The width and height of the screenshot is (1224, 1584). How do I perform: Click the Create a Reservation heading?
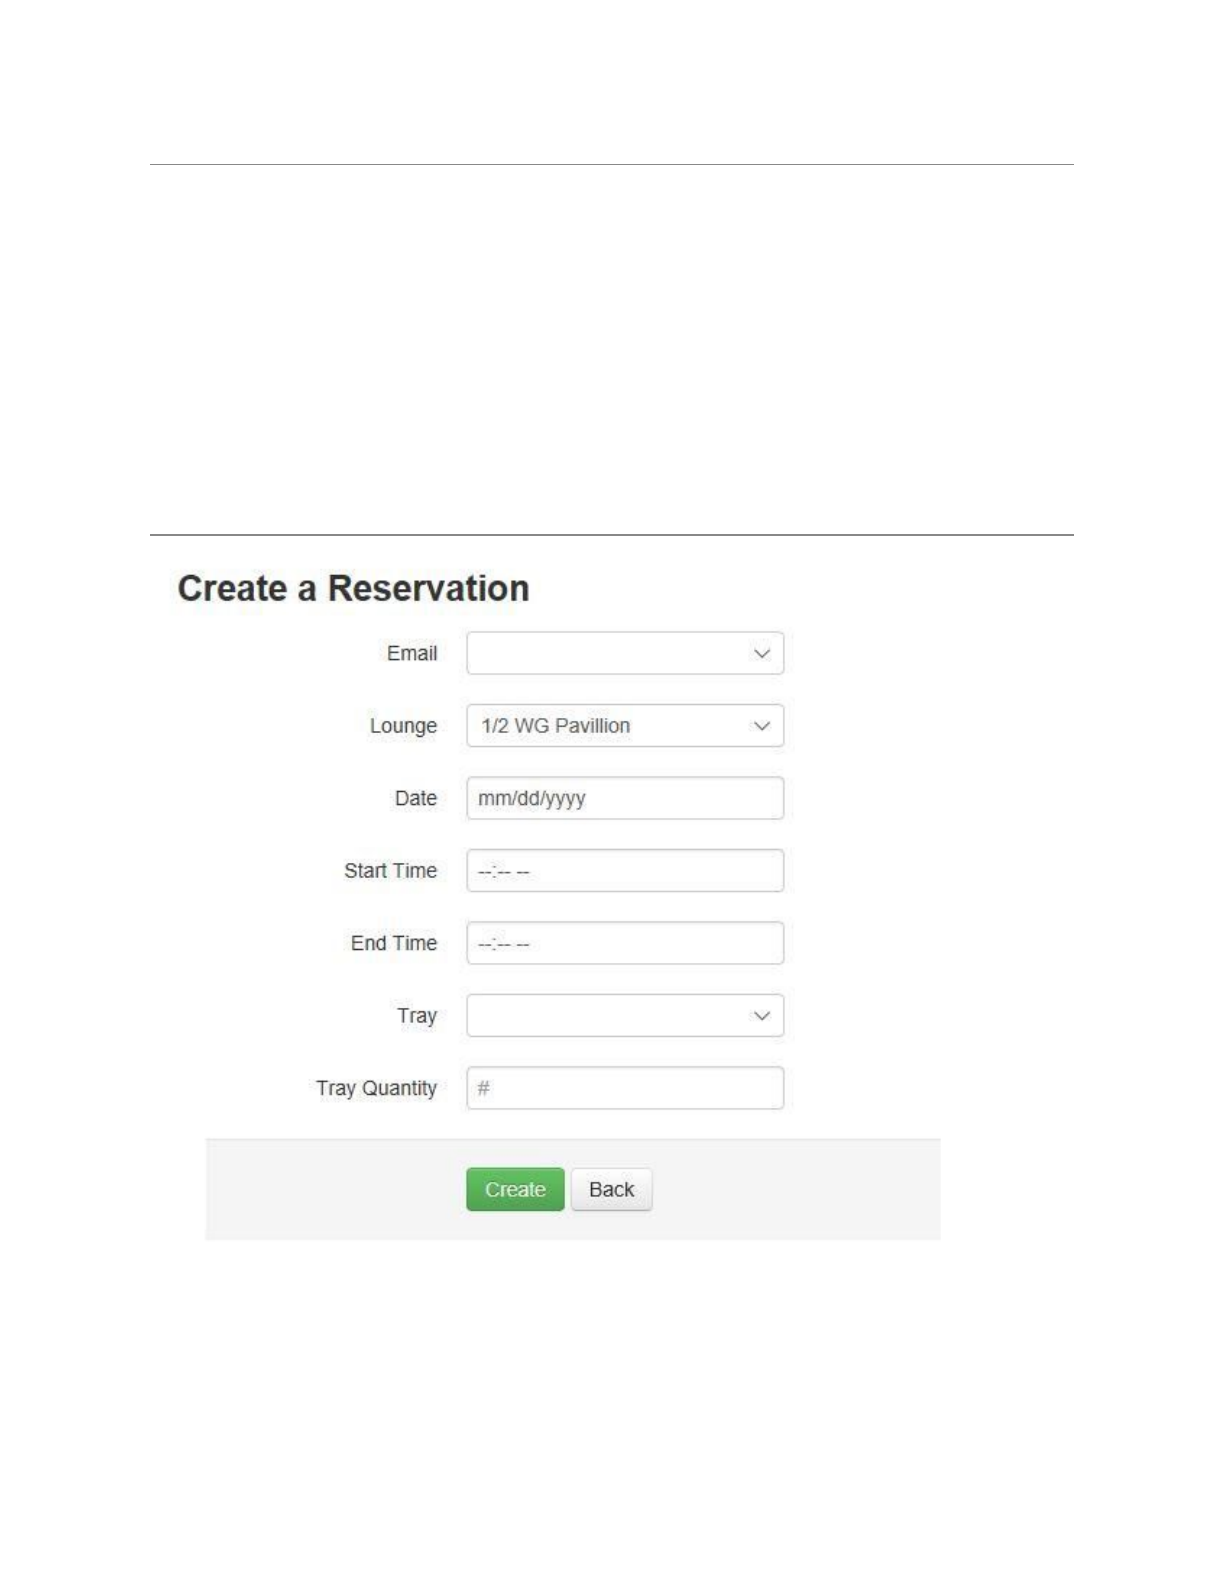click(x=353, y=588)
